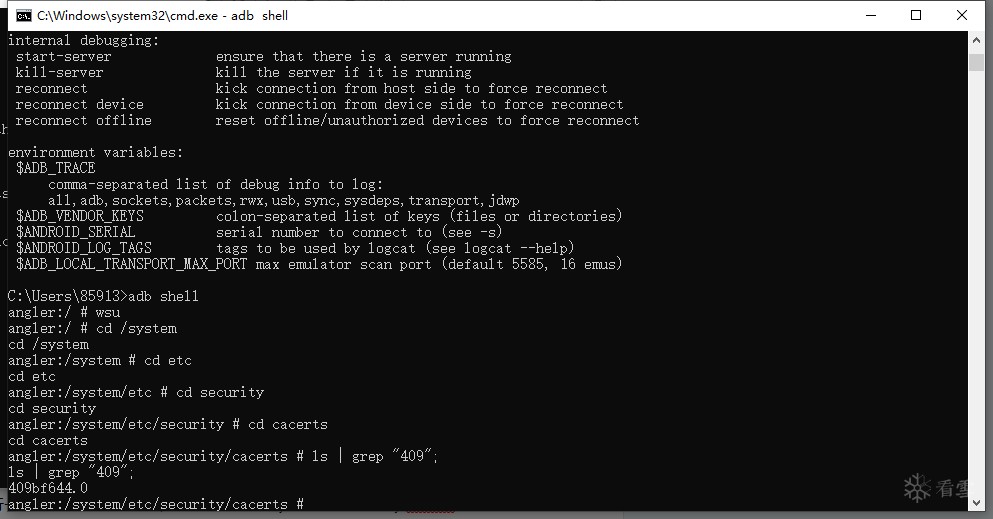This screenshot has height=519, width=993.
Task: Click the window title text 'cmd.exe - adb shell'
Action: (x=162, y=16)
